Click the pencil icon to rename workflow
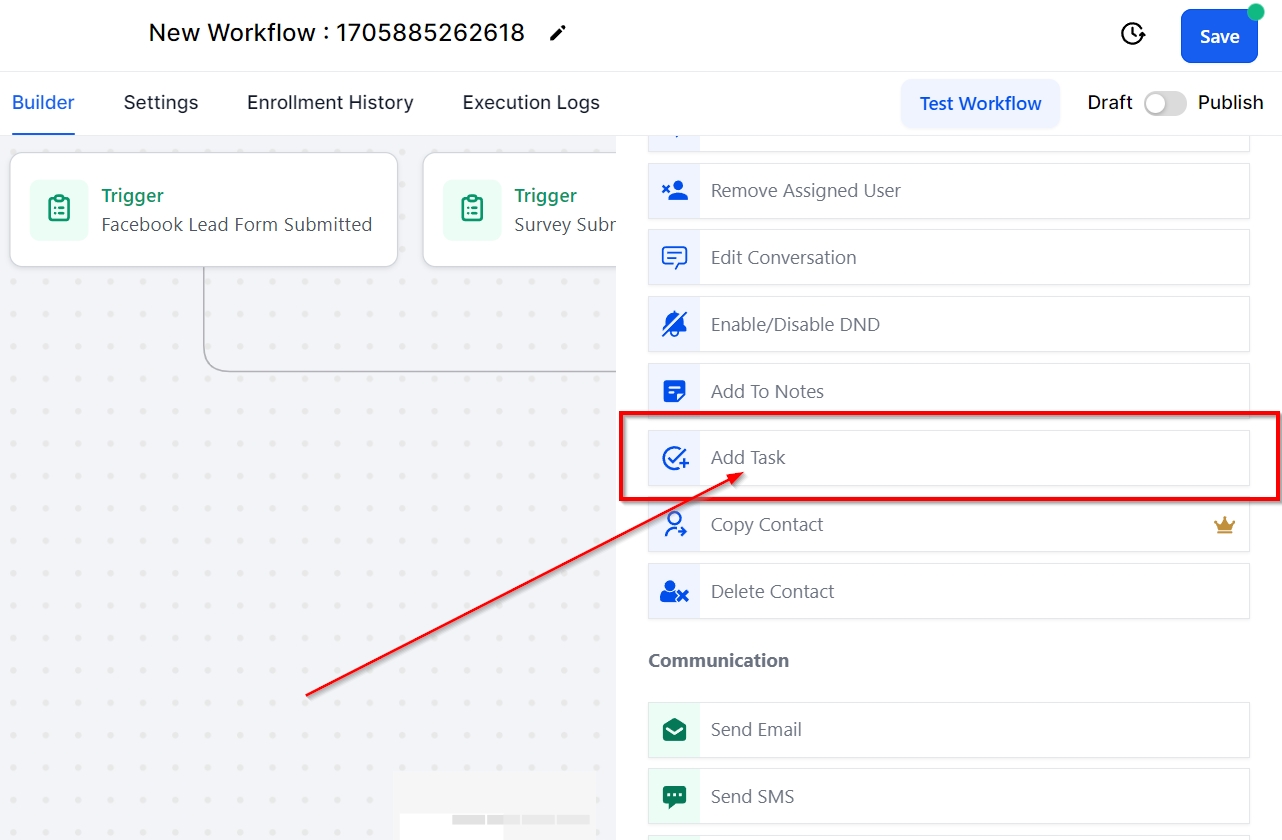 click(x=558, y=34)
